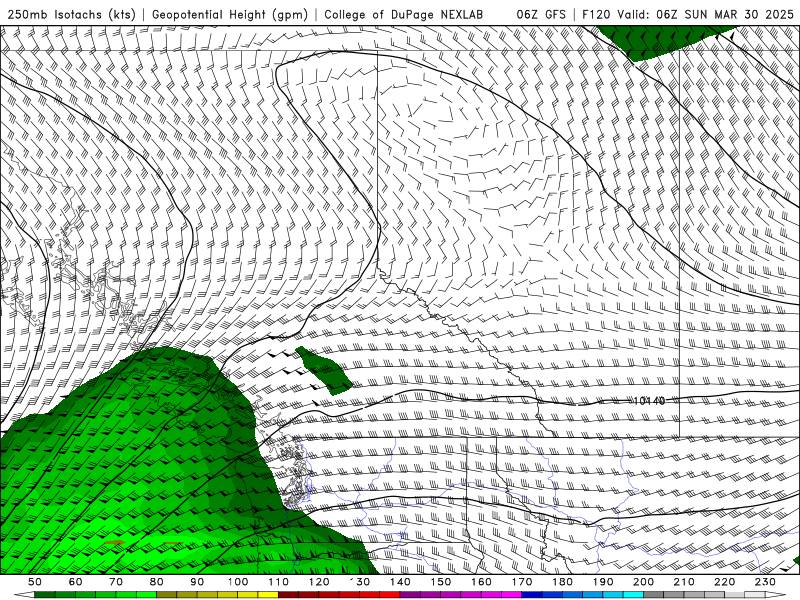
Task: Click the 10140 height contour label
Action: pyautogui.click(x=649, y=401)
